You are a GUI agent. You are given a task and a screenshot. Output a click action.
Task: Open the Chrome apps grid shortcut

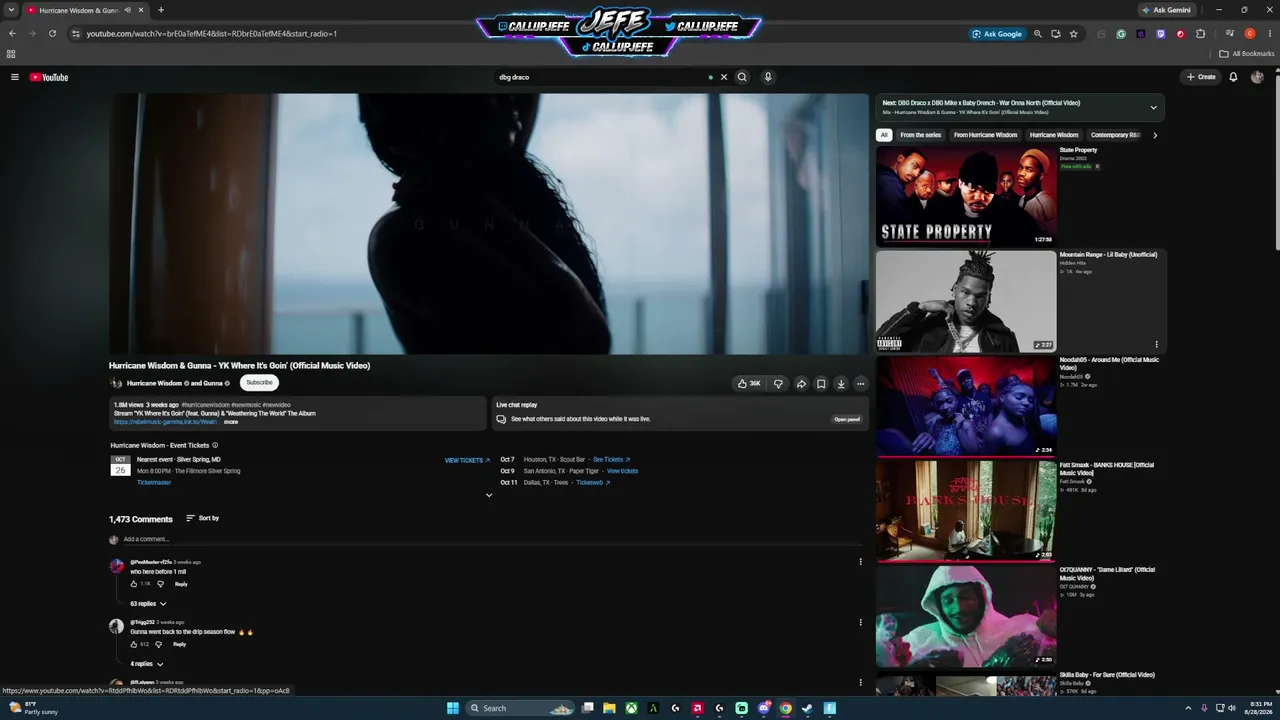click(x=11, y=54)
